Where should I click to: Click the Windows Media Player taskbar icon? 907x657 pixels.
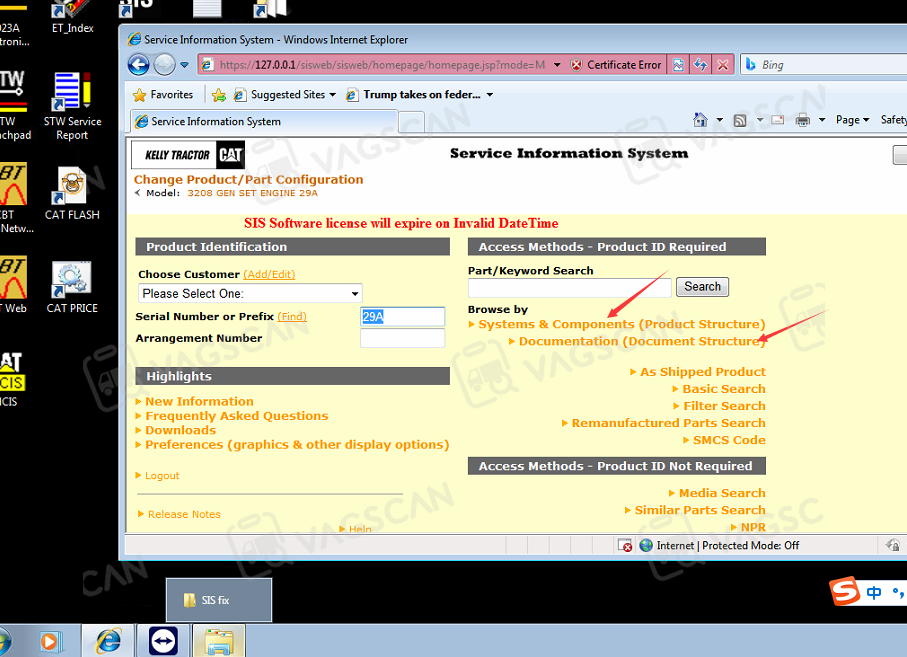(x=50, y=641)
